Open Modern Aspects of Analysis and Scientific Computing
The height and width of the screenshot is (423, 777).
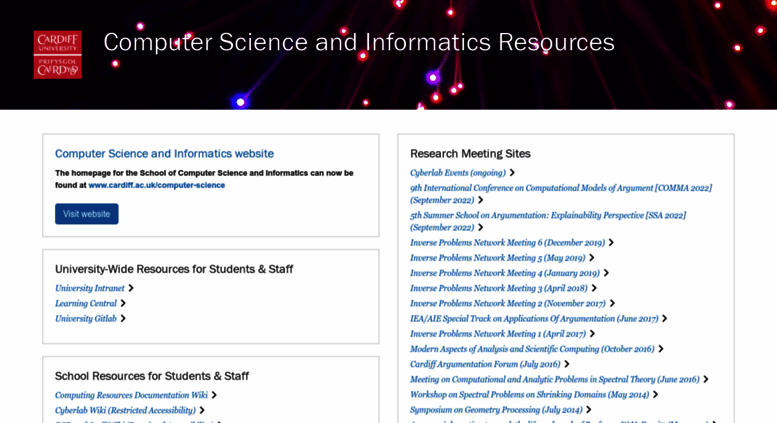click(532, 349)
